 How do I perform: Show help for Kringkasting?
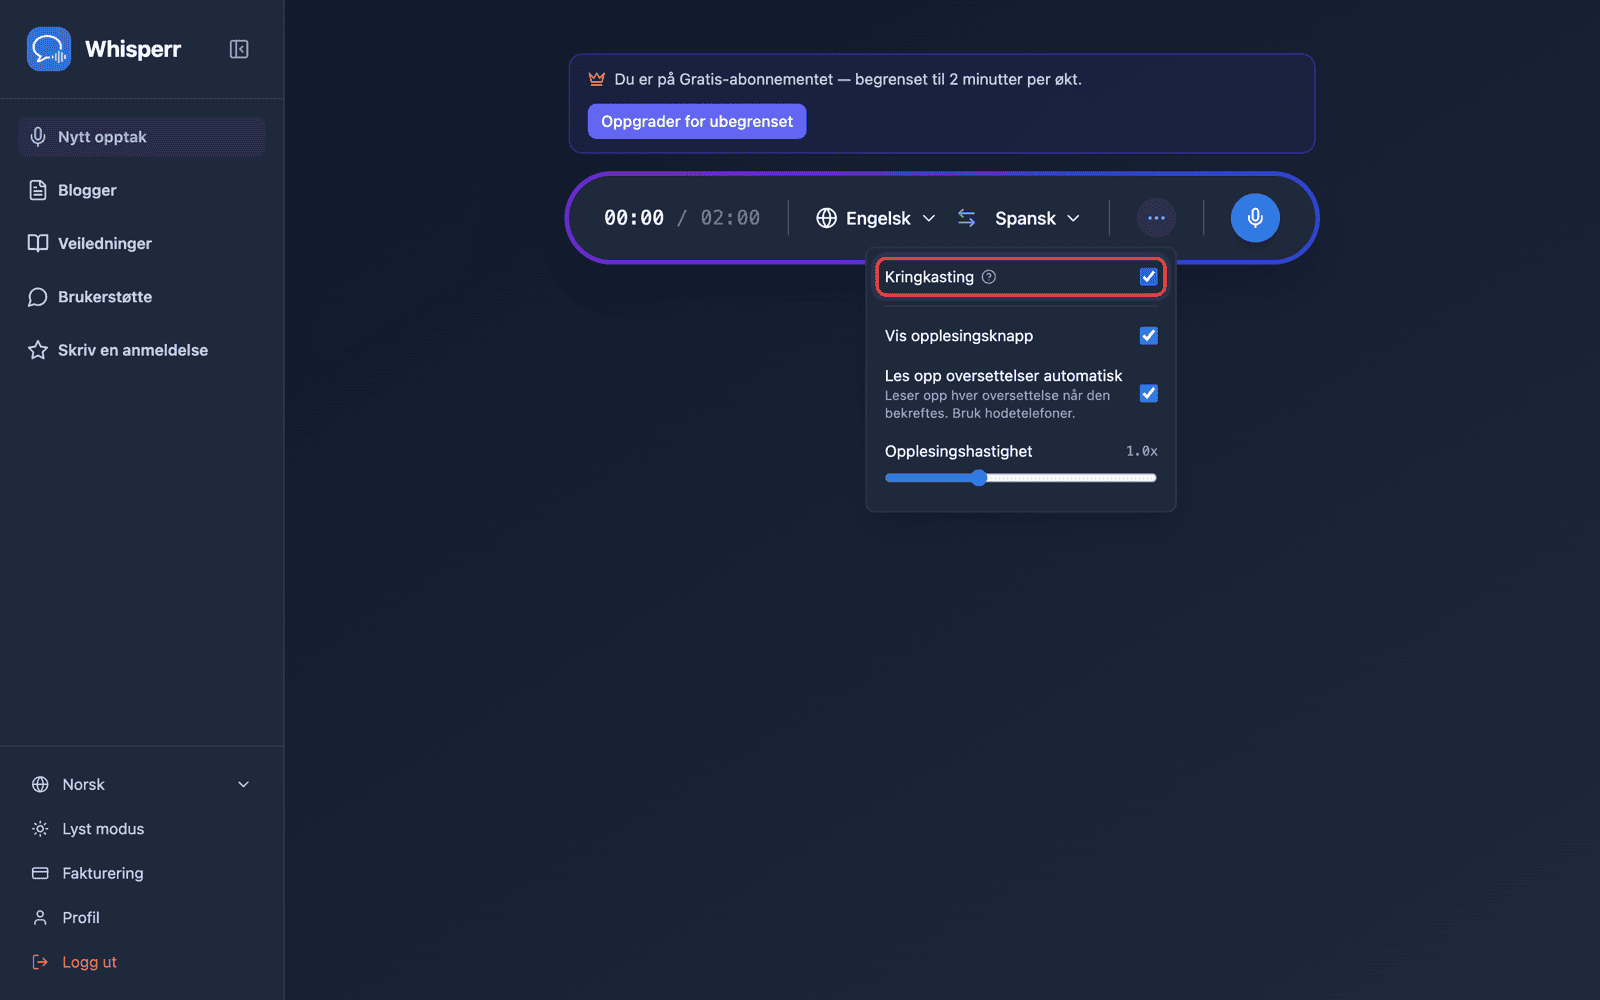(989, 277)
